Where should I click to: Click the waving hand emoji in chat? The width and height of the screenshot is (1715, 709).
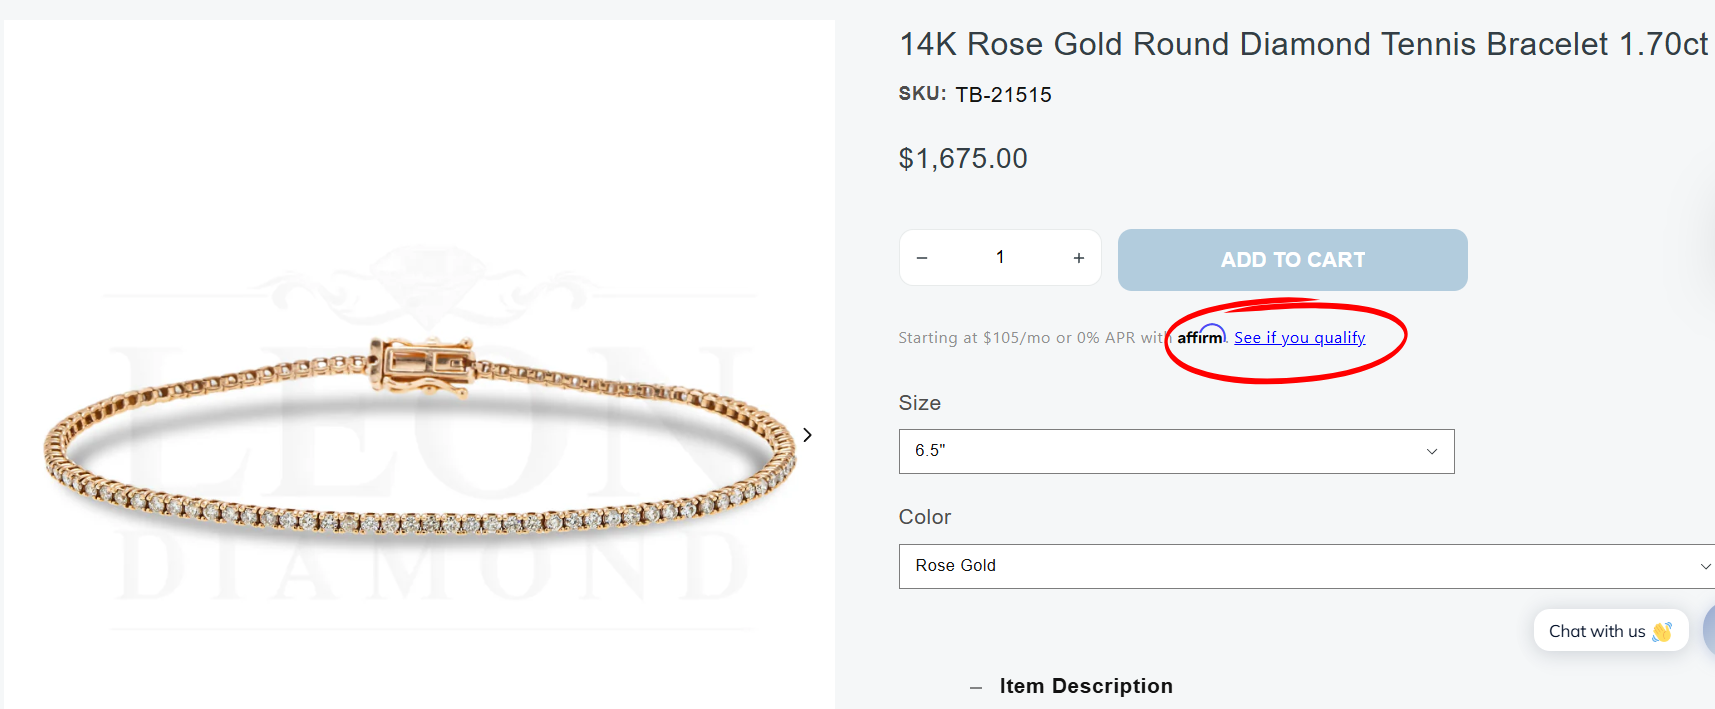pyautogui.click(x=1662, y=631)
